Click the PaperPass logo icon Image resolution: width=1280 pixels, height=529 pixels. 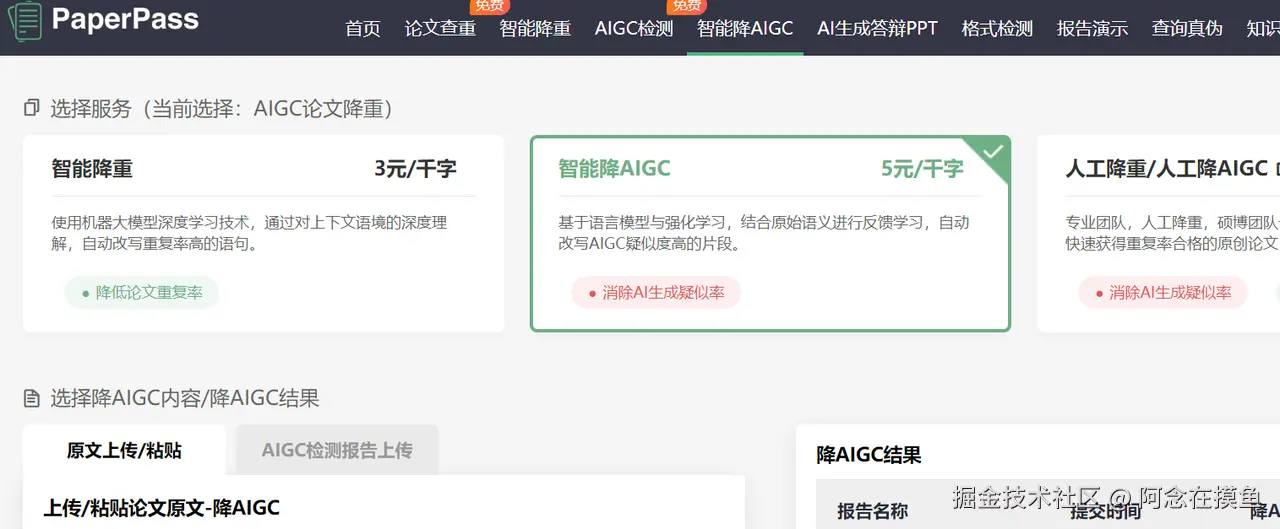click(24, 20)
